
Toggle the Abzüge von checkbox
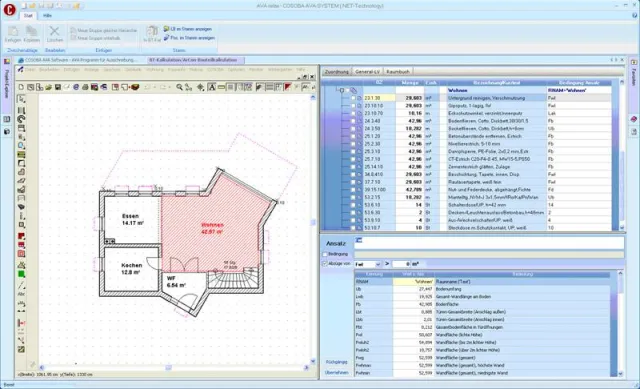click(x=325, y=264)
